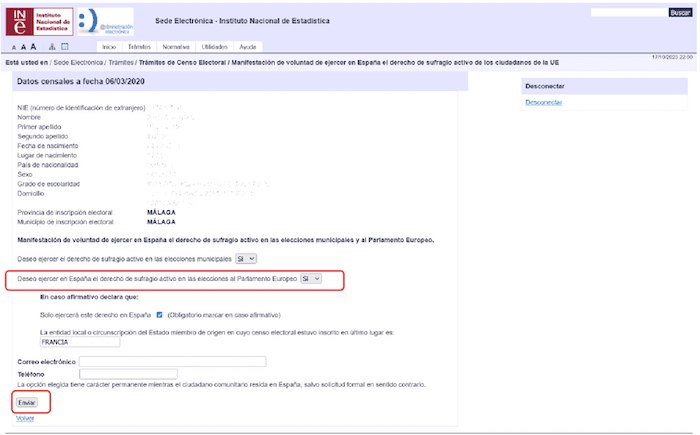This screenshot has width=700, height=435.
Task: Select the medium text size A
Action: coord(23,47)
